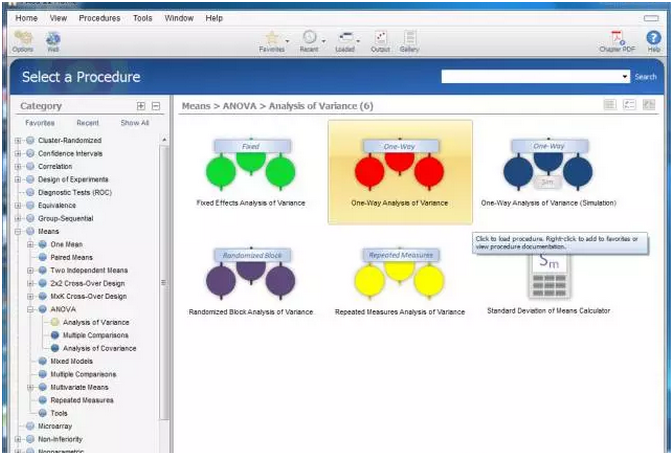Open the Gallery toolbar icon
671x453 pixels.
click(x=409, y=38)
